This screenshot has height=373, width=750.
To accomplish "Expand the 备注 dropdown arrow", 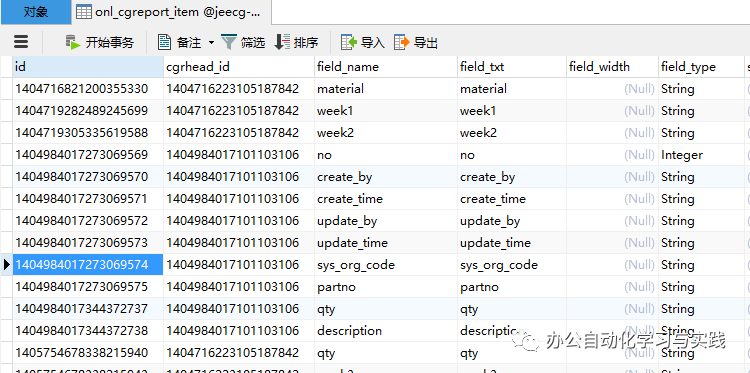I will pyautogui.click(x=211, y=43).
